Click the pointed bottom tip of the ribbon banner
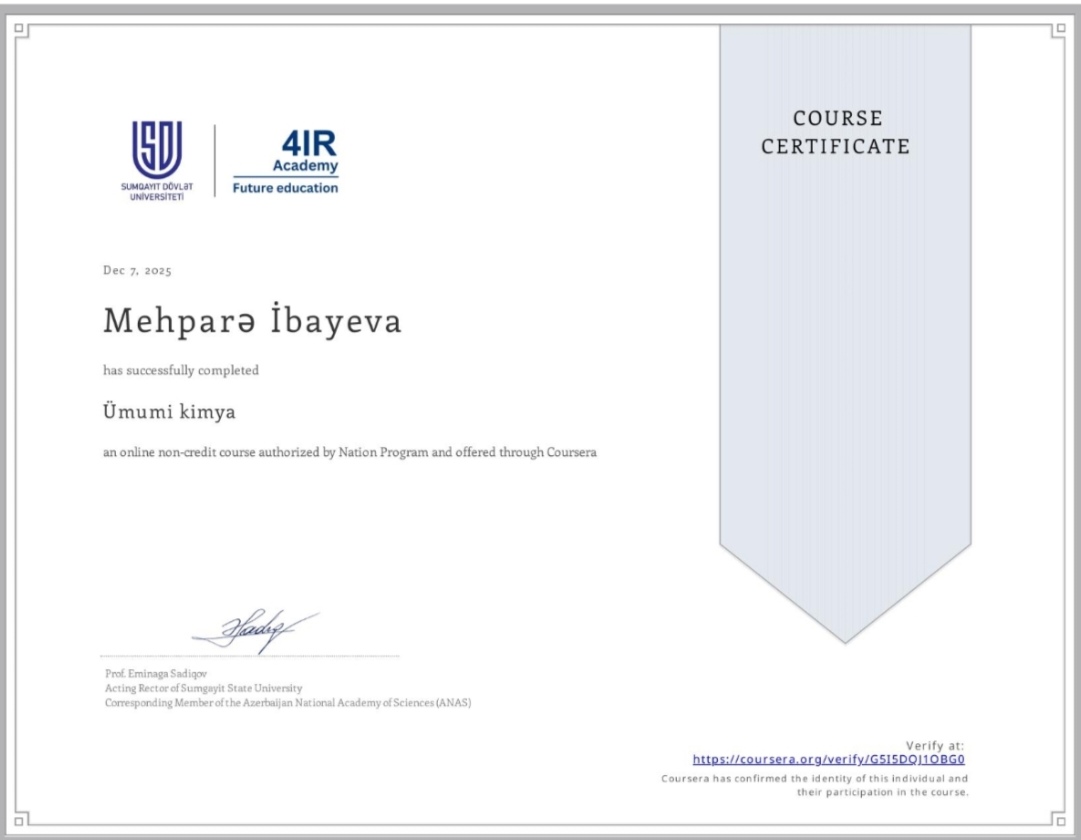The image size is (1081, 840). pyautogui.click(x=845, y=636)
